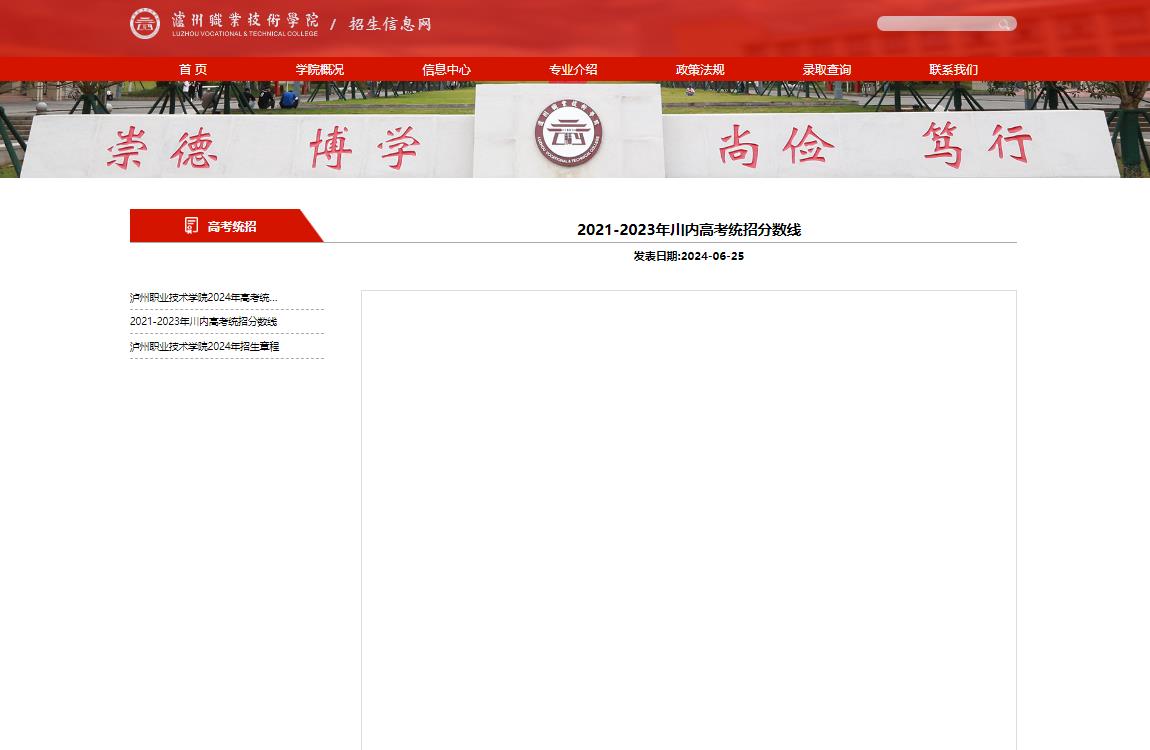Click the college emblem on the banner stone
Viewport: 1150px width, 750px height.
tap(568, 133)
